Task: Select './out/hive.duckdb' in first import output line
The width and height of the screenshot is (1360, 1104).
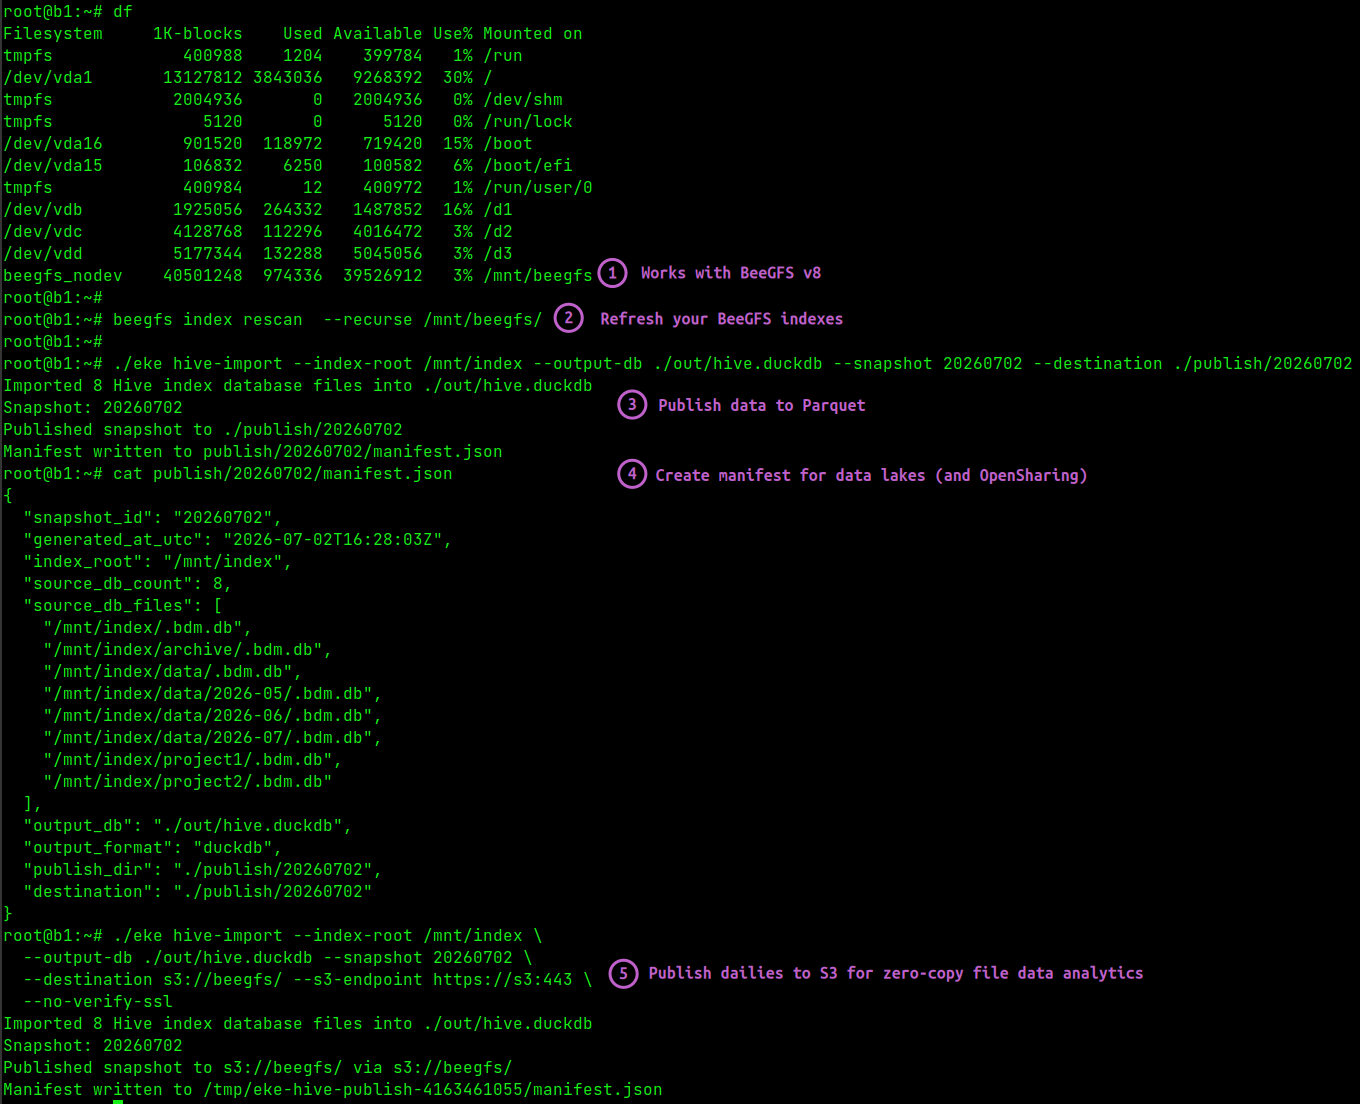Action: [x=508, y=386]
